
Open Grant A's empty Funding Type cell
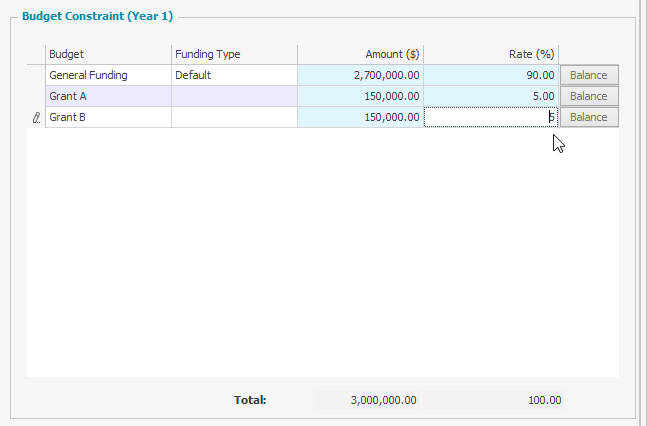(x=234, y=96)
